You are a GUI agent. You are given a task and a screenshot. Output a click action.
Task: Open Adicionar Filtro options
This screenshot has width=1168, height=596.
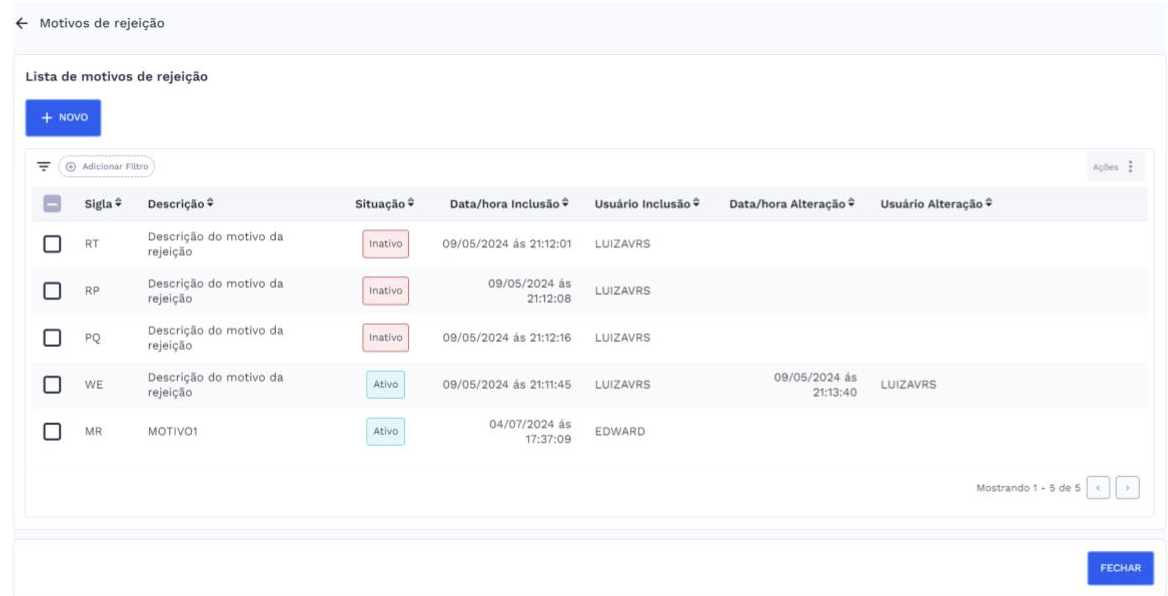(108, 167)
